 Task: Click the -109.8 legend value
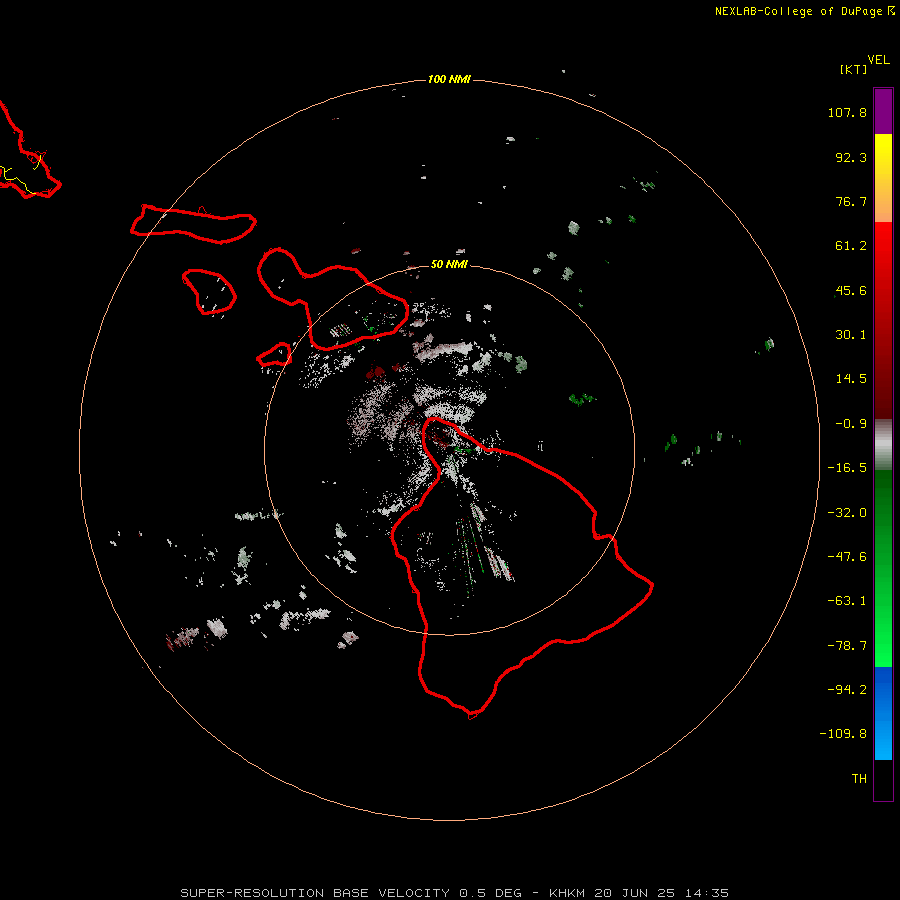click(x=843, y=734)
